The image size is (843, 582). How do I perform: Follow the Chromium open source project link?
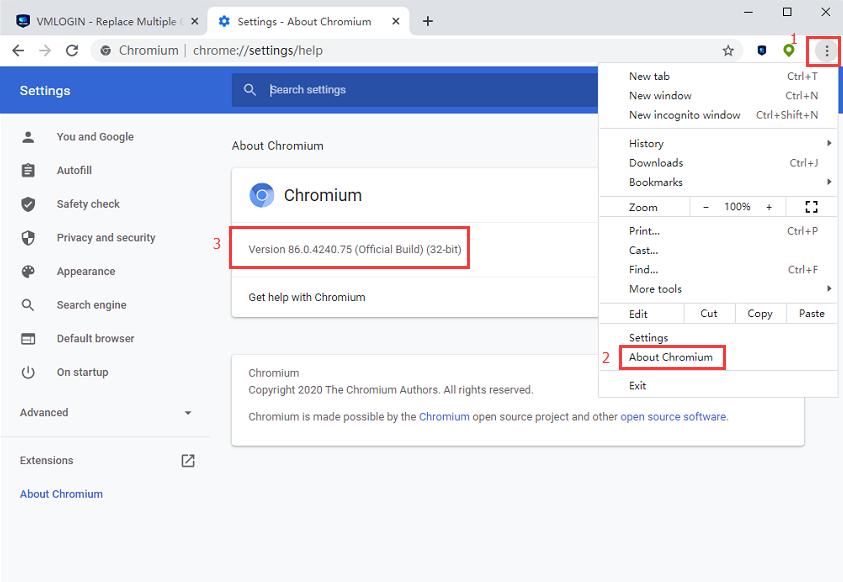click(x=444, y=417)
